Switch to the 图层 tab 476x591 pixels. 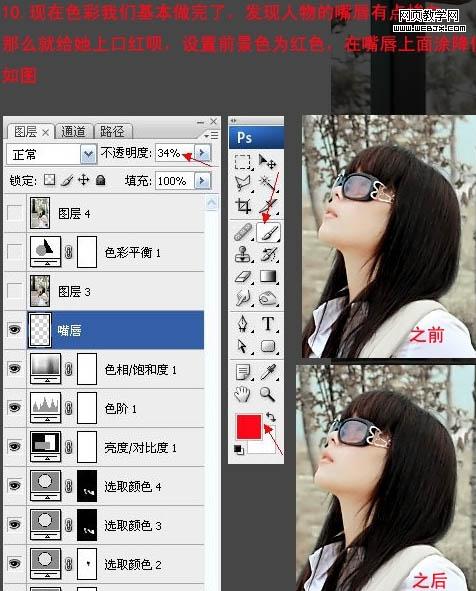(25, 132)
